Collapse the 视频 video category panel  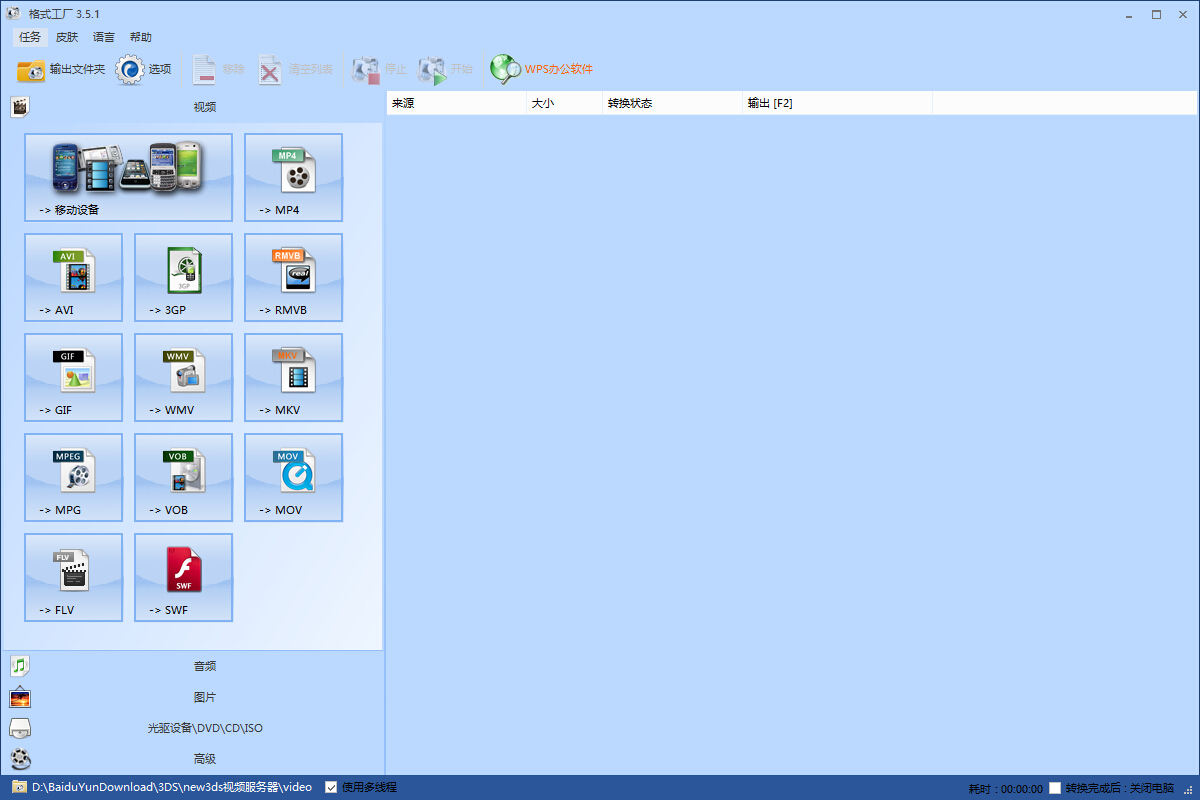coord(193,107)
